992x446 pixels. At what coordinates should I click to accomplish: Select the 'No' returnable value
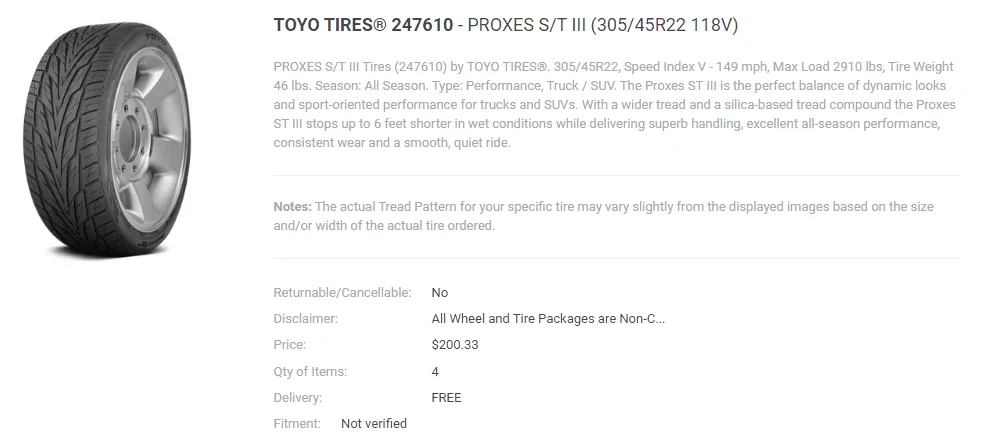[x=440, y=293]
